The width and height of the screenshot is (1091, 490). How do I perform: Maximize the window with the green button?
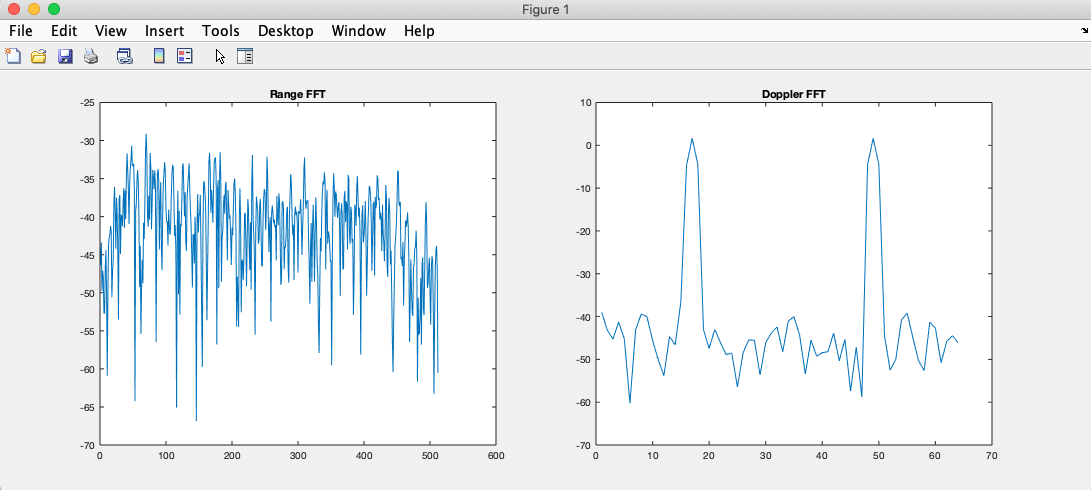54,9
